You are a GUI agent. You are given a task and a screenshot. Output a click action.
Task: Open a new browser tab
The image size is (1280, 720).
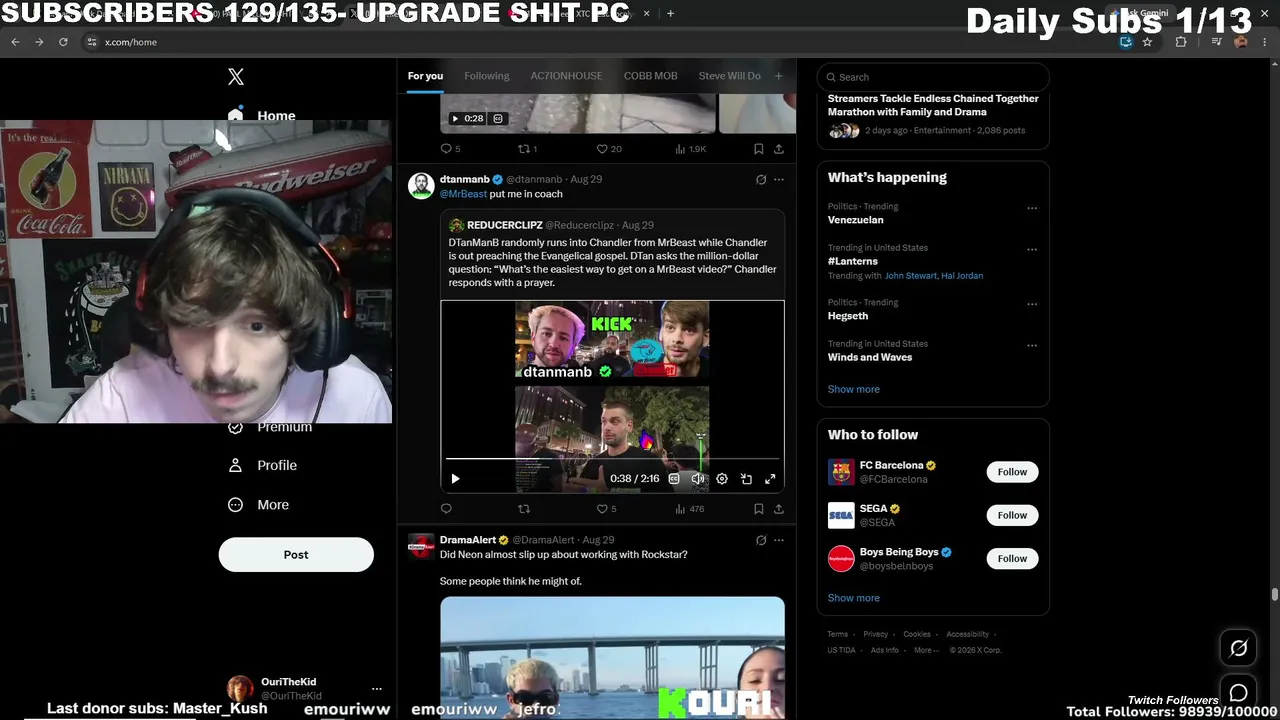[x=670, y=14]
